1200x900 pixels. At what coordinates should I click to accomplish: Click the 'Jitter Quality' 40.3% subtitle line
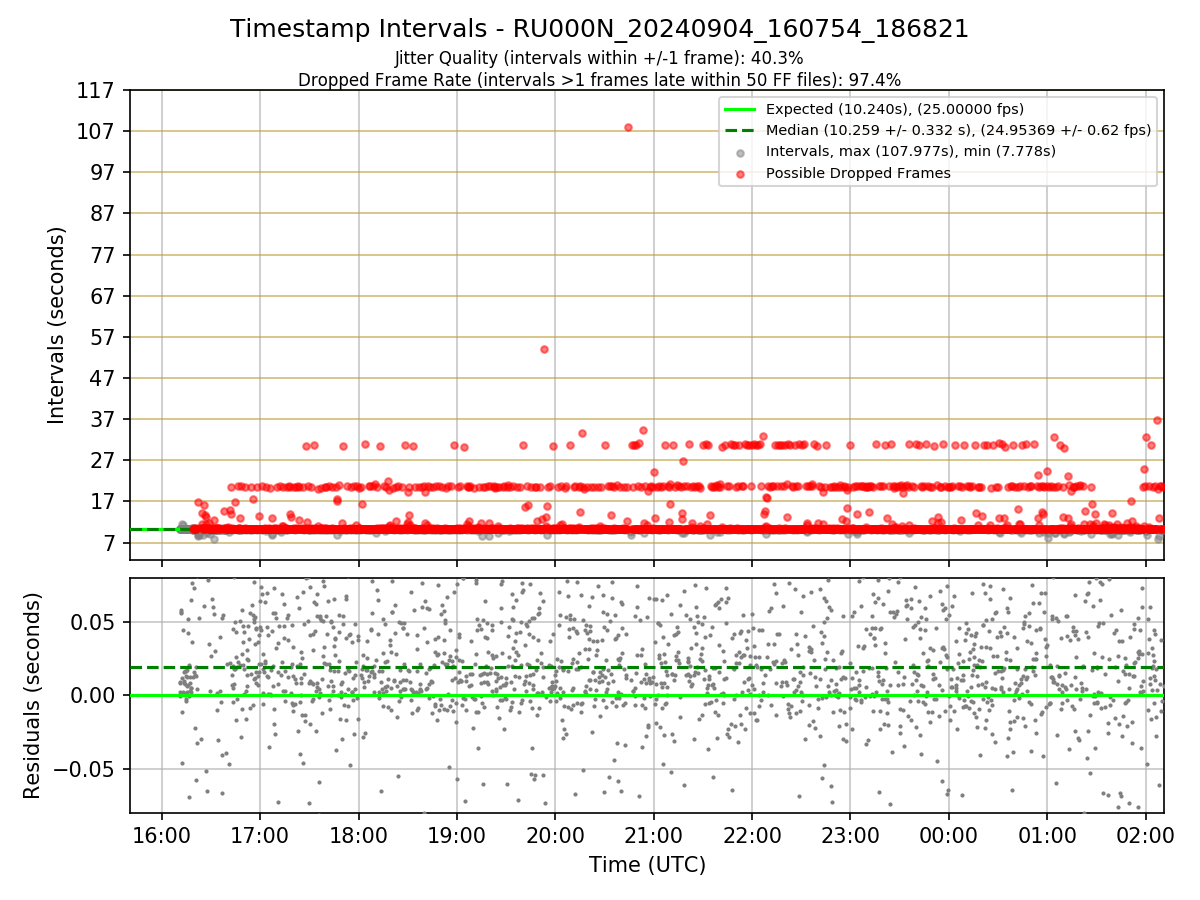(x=599, y=58)
